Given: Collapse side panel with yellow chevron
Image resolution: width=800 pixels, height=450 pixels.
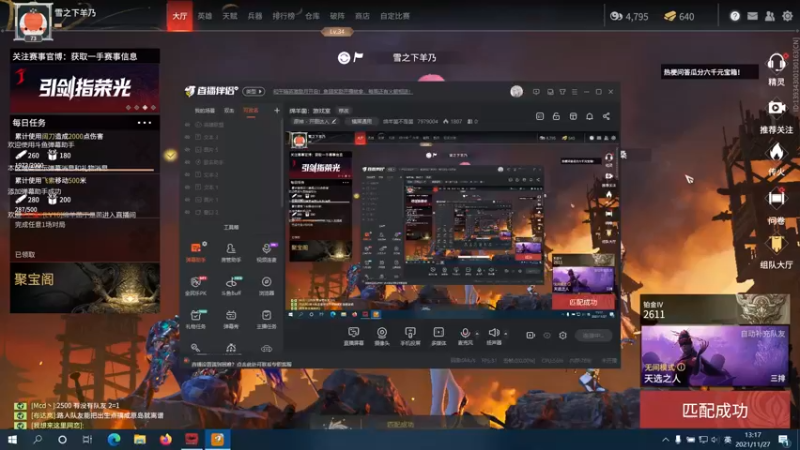Looking at the screenshot, I should 170,155.
